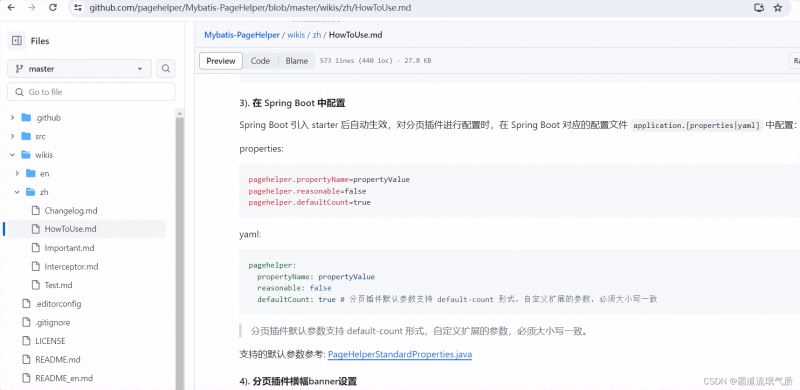Click file icon next to Interceptor.md
The height and width of the screenshot is (390, 800).
coord(35,266)
